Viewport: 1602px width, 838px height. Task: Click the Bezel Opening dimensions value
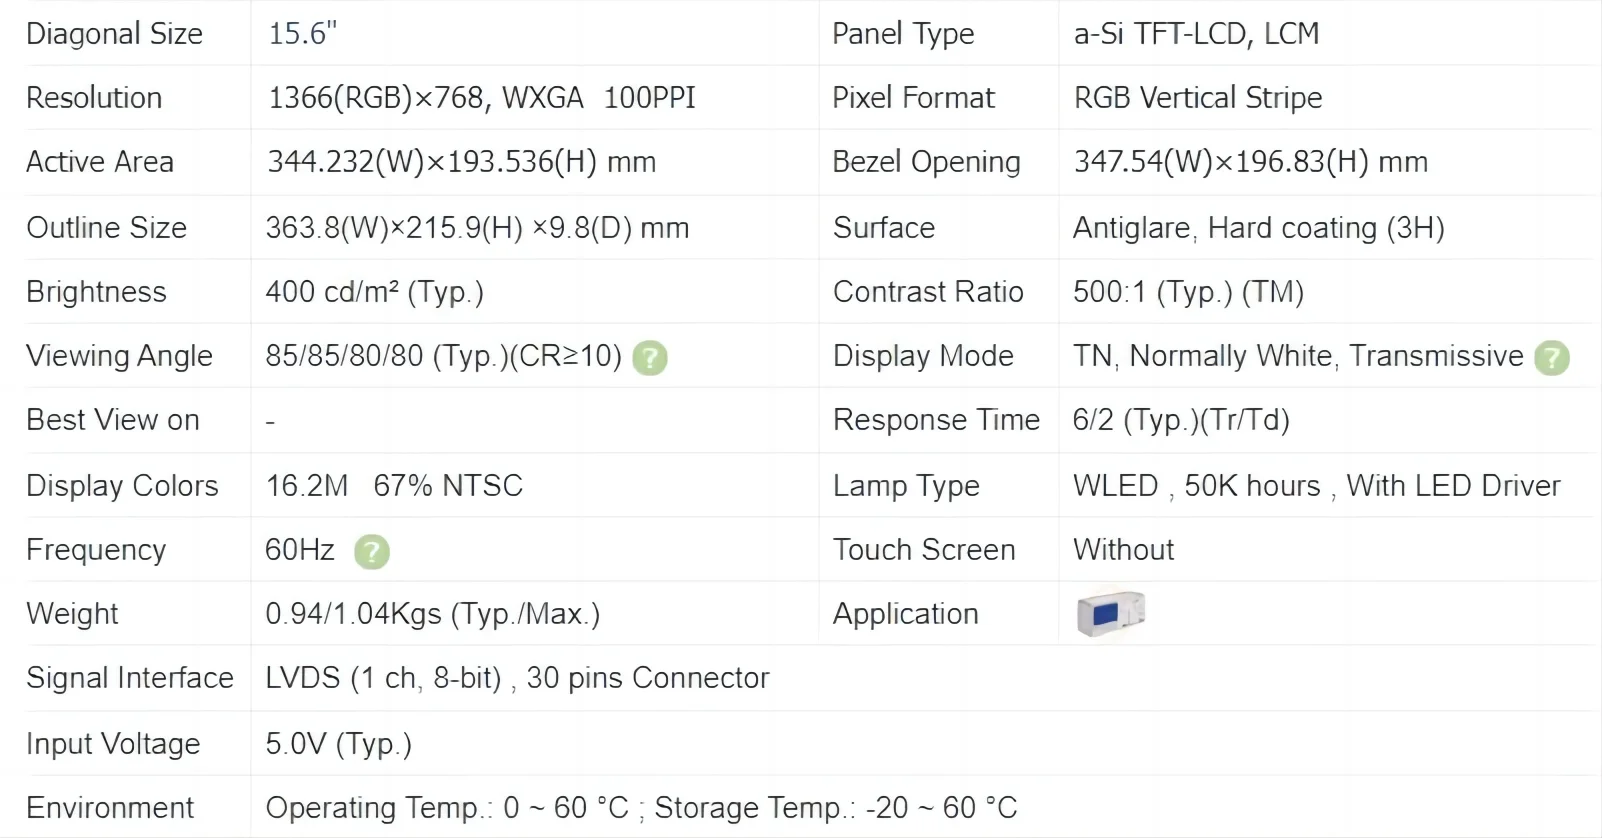pos(1250,162)
